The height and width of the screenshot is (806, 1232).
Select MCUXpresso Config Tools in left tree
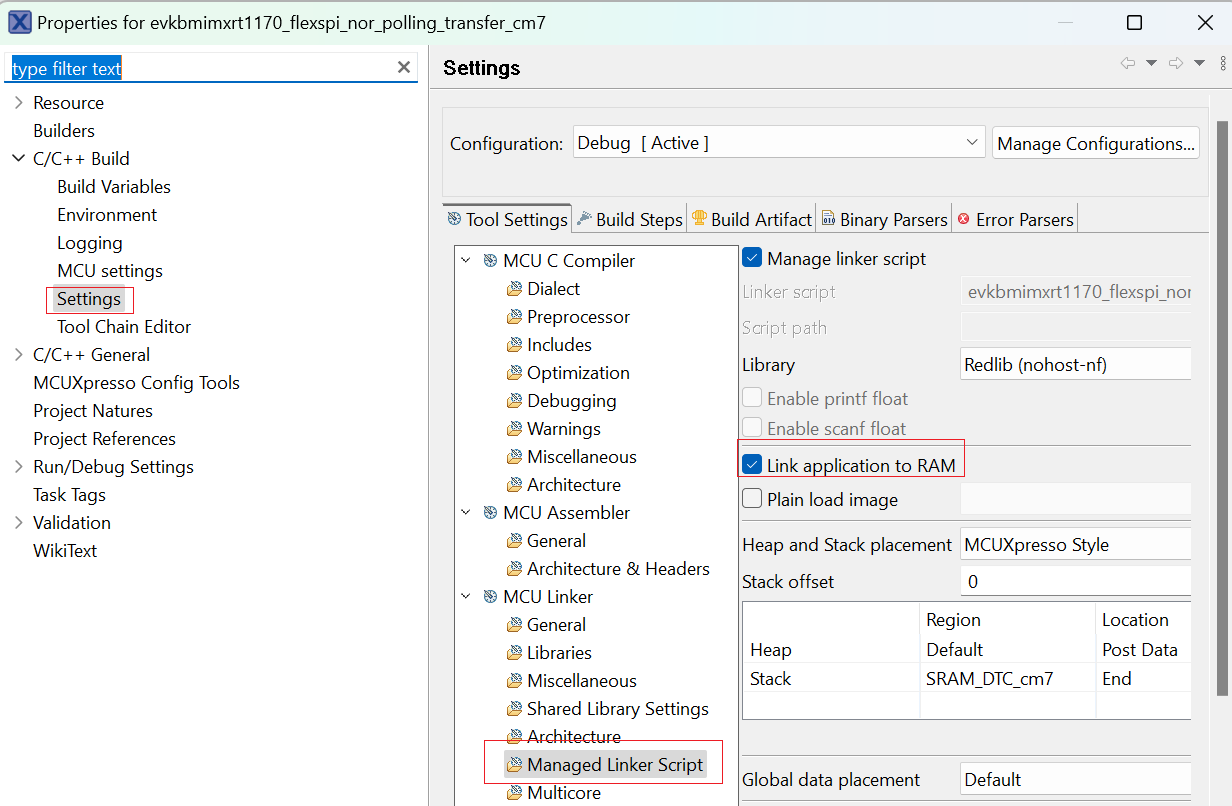(x=136, y=383)
